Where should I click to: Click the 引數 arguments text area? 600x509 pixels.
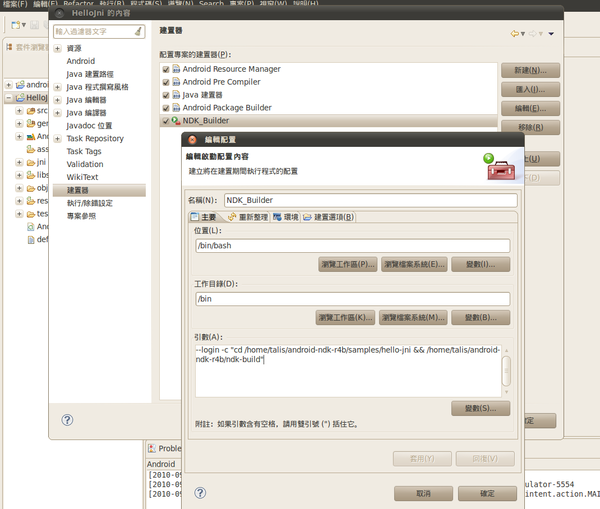click(x=348, y=371)
